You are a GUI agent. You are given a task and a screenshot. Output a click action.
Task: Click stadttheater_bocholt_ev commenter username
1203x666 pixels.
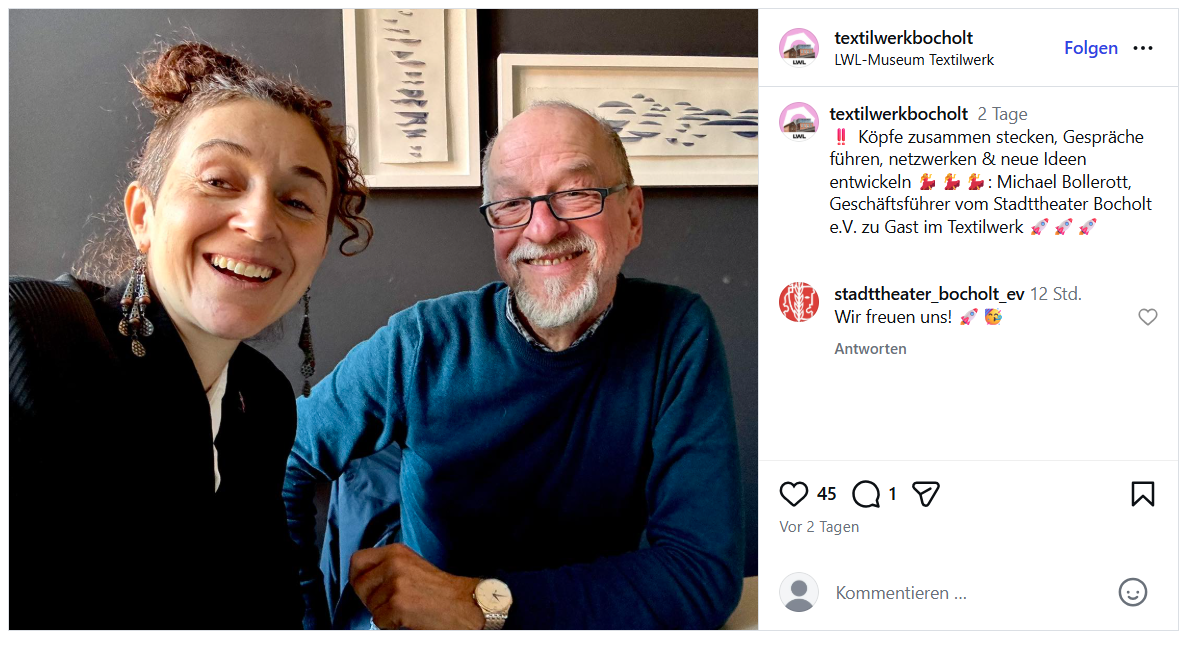pyautogui.click(x=930, y=294)
